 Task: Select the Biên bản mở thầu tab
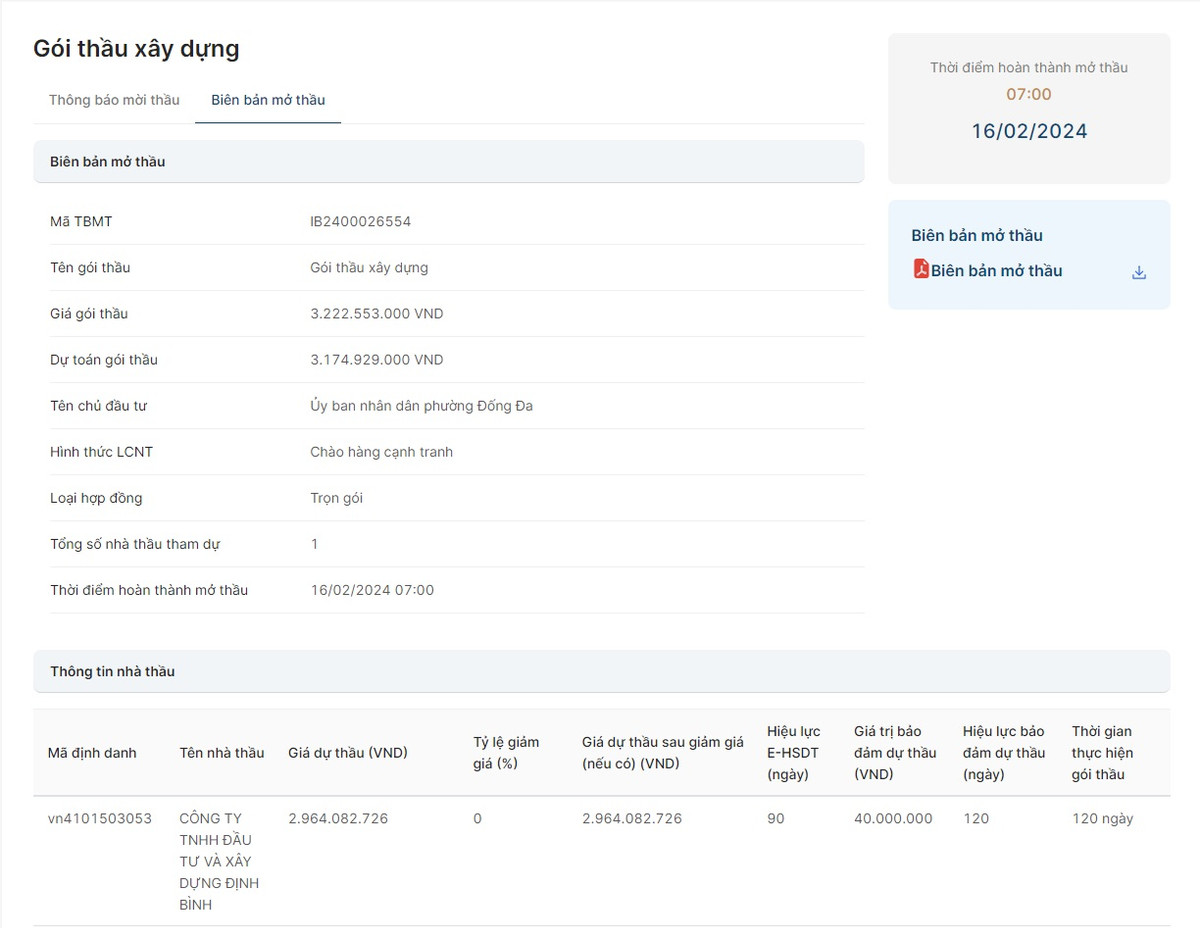coord(268,100)
